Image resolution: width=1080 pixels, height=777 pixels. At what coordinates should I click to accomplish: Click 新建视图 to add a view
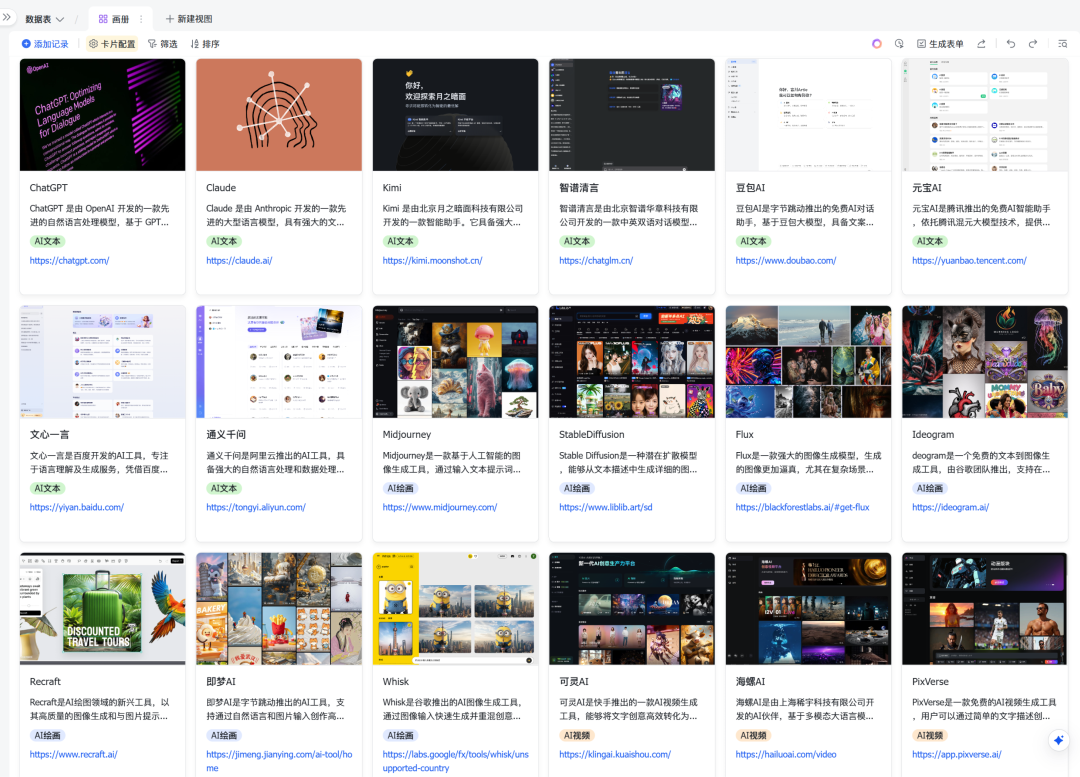pos(189,19)
